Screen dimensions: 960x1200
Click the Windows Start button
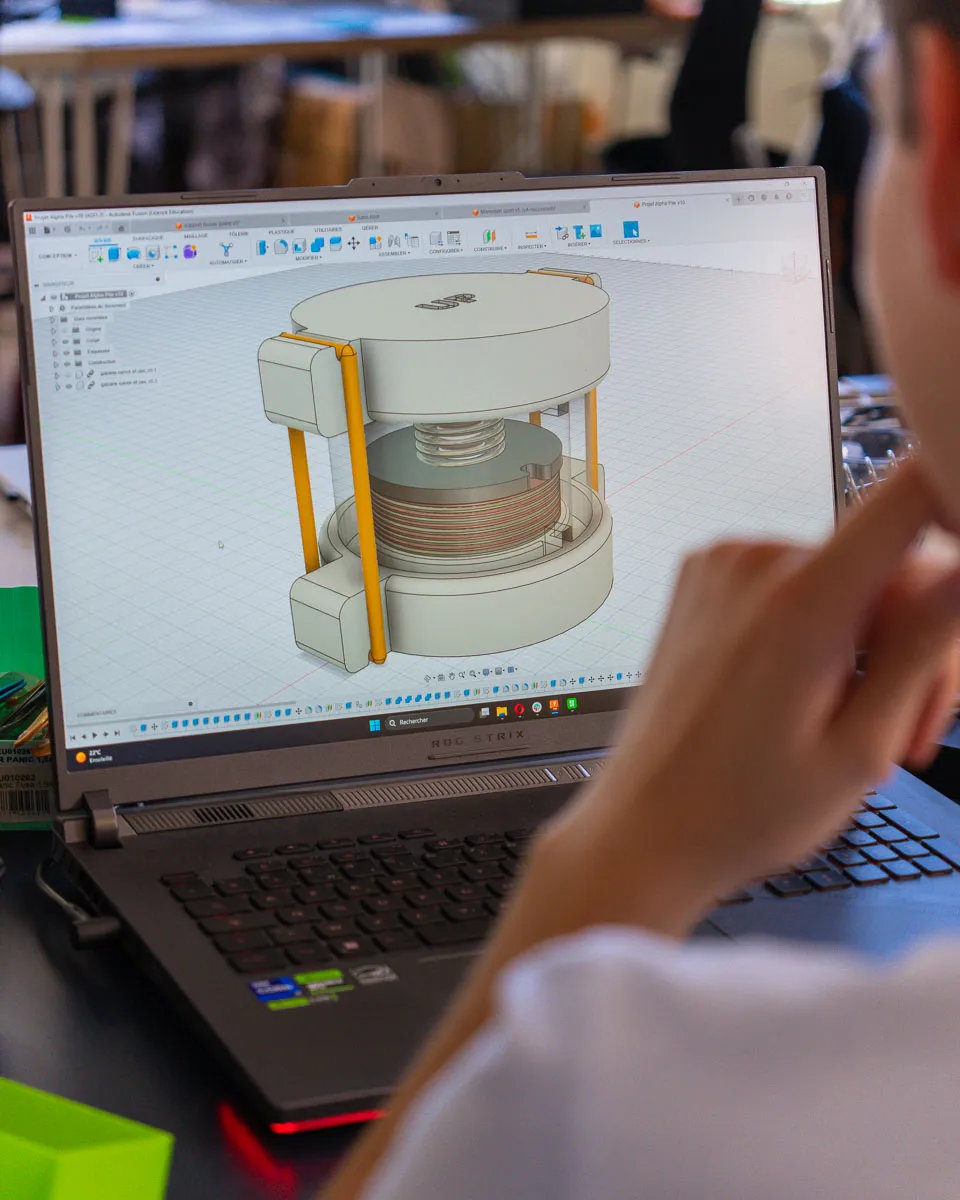(x=374, y=724)
